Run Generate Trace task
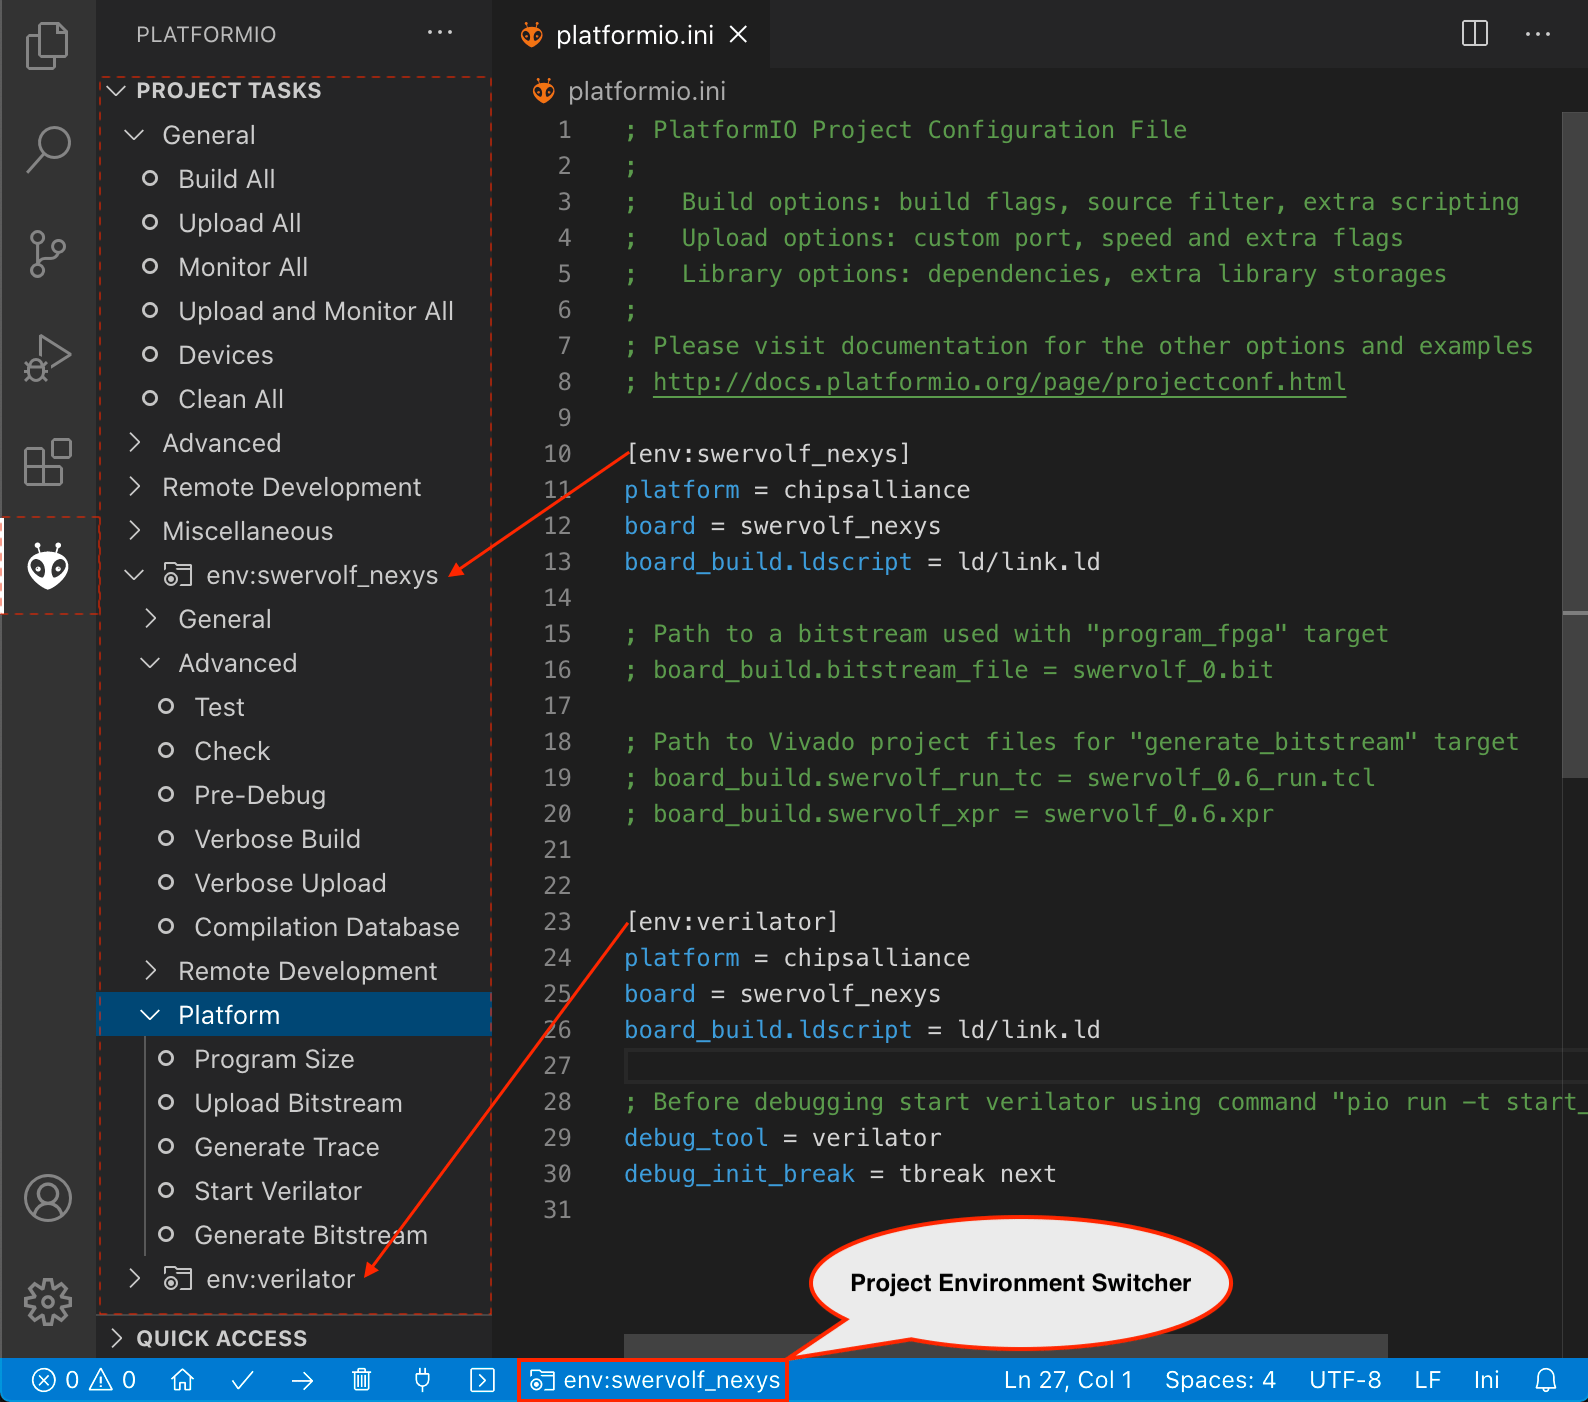1588x1402 pixels. (295, 1147)
